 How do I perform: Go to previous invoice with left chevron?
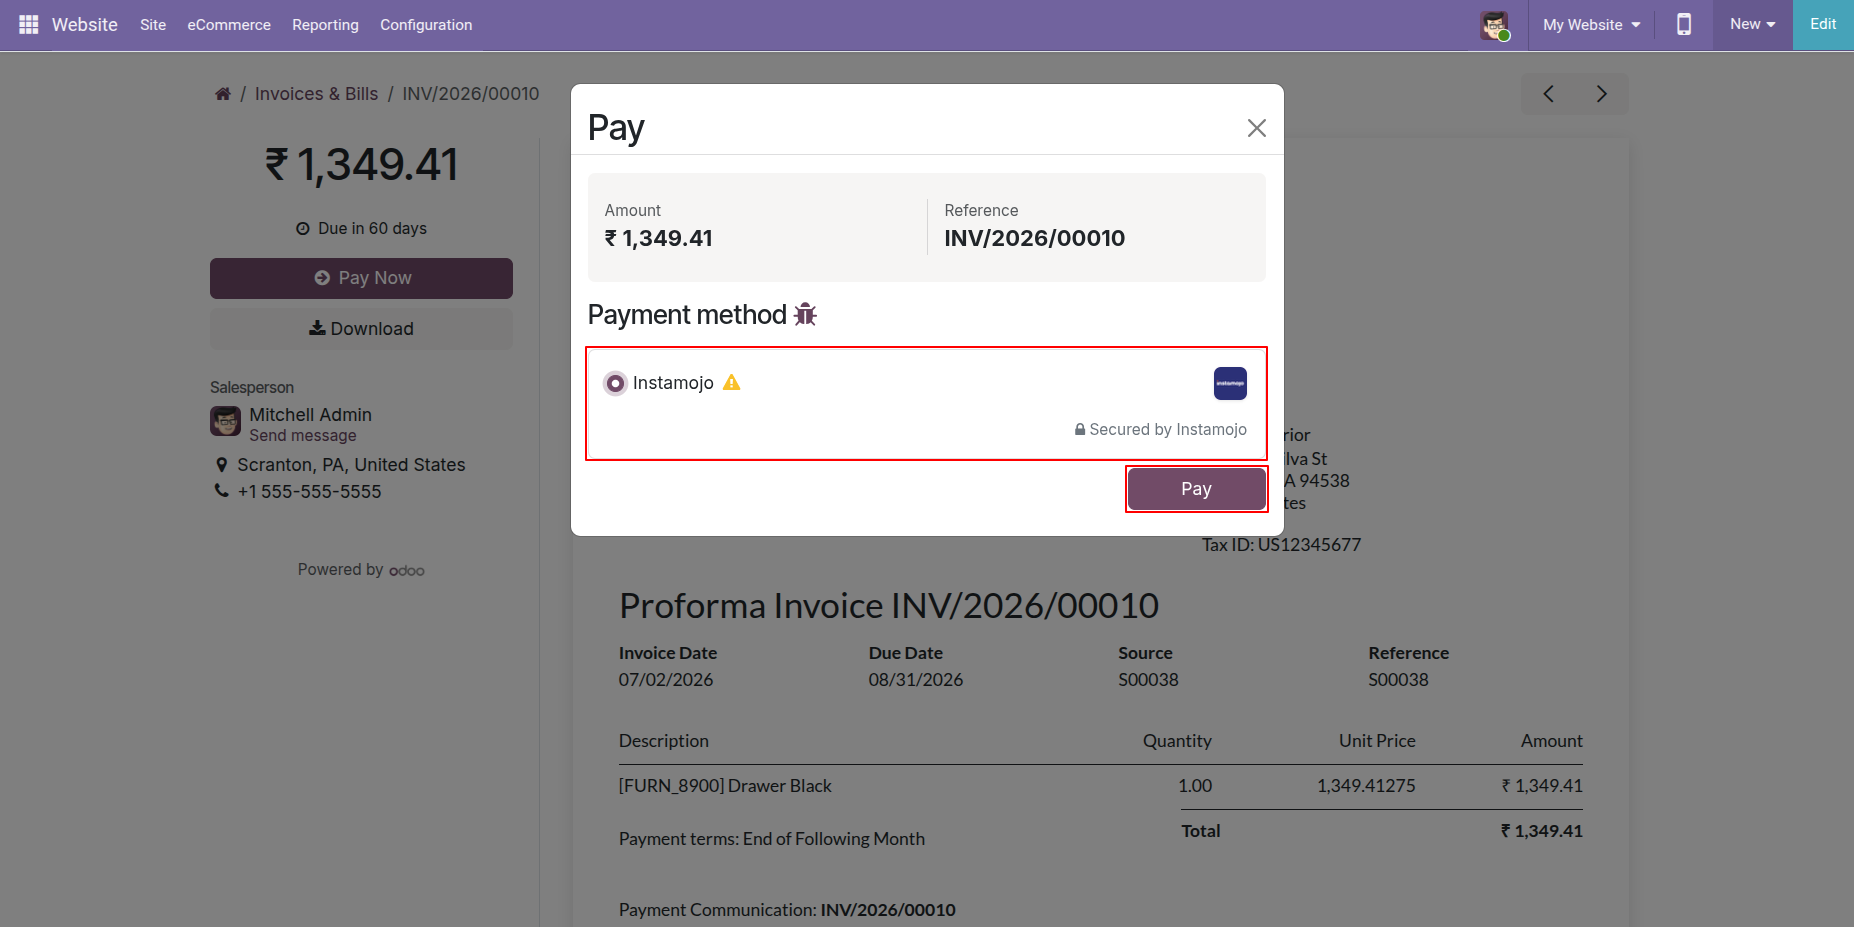point(1548,94)
